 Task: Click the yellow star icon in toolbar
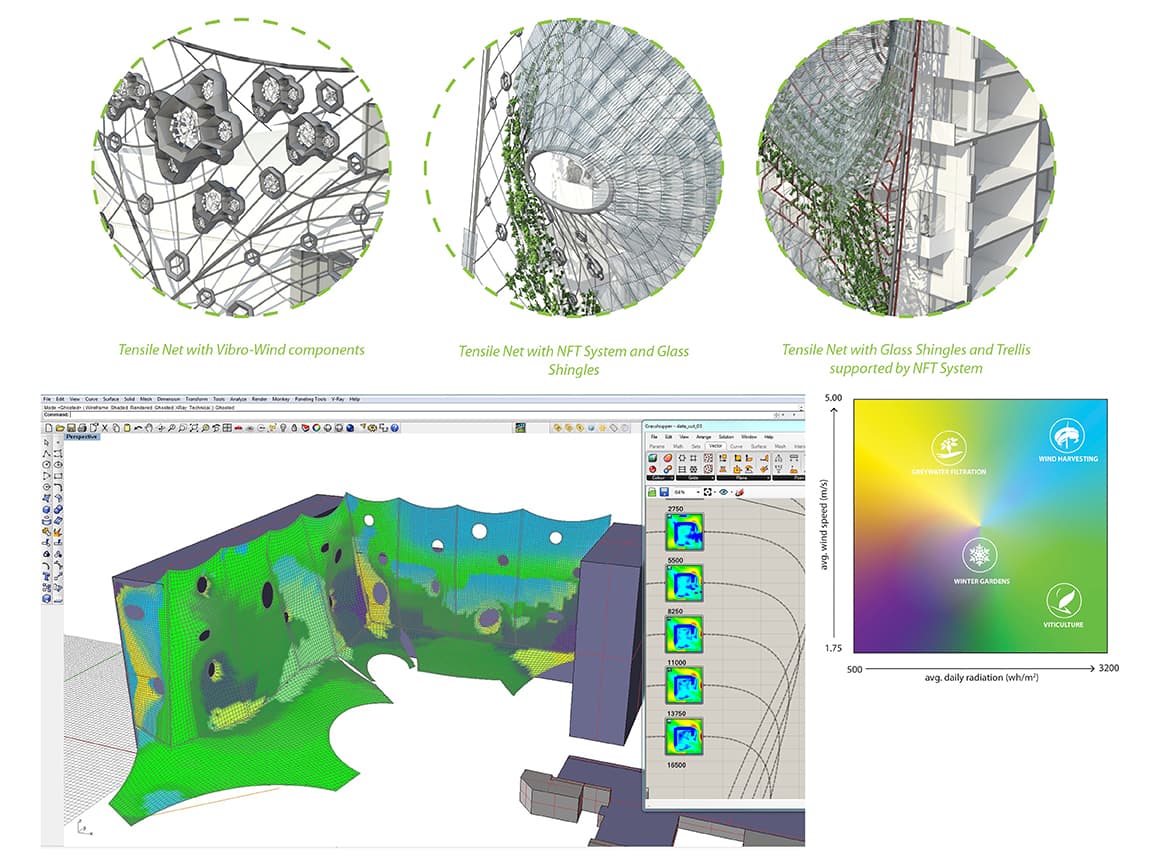tap(602, 428)
